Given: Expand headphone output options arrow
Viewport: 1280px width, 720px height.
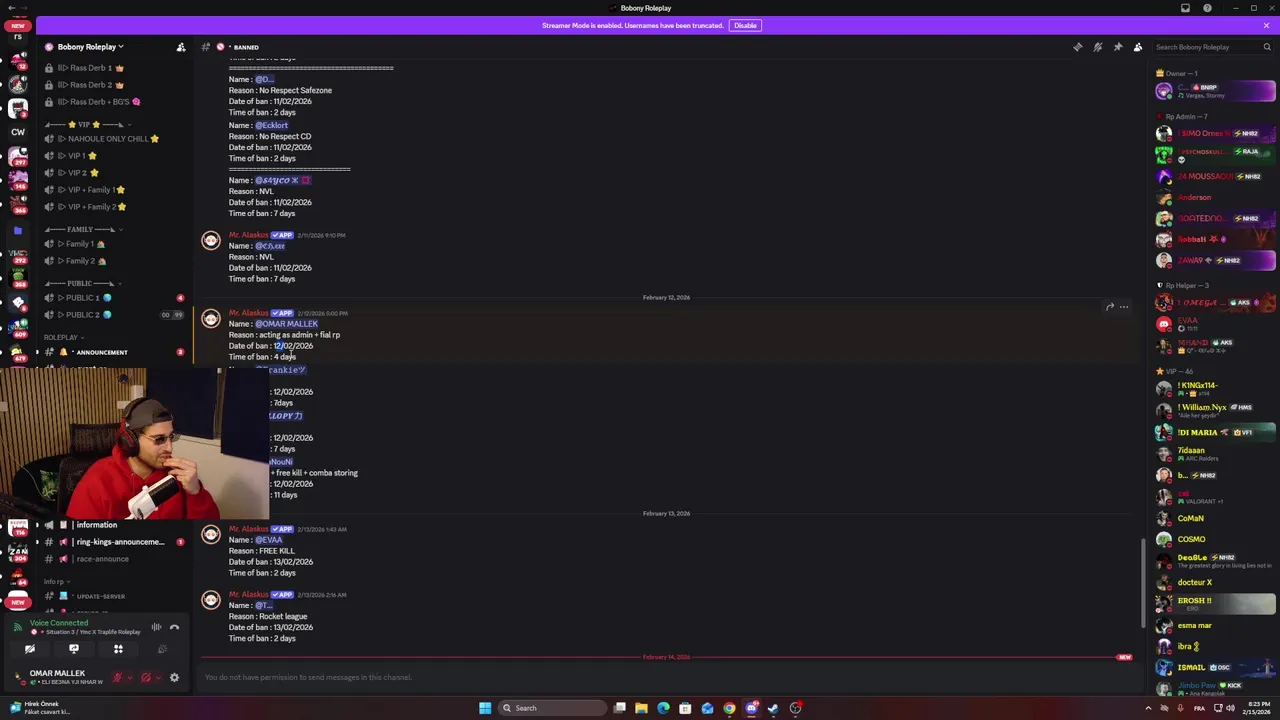Looking at the screenshot, I should point(158,677).
